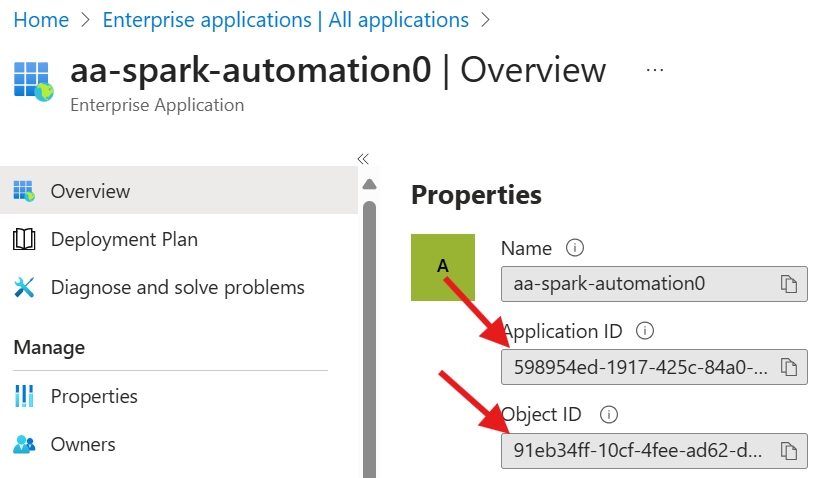Copy the Object ID to clipboard
Viewport: 828px width, 478px height.
coord(789,451)
